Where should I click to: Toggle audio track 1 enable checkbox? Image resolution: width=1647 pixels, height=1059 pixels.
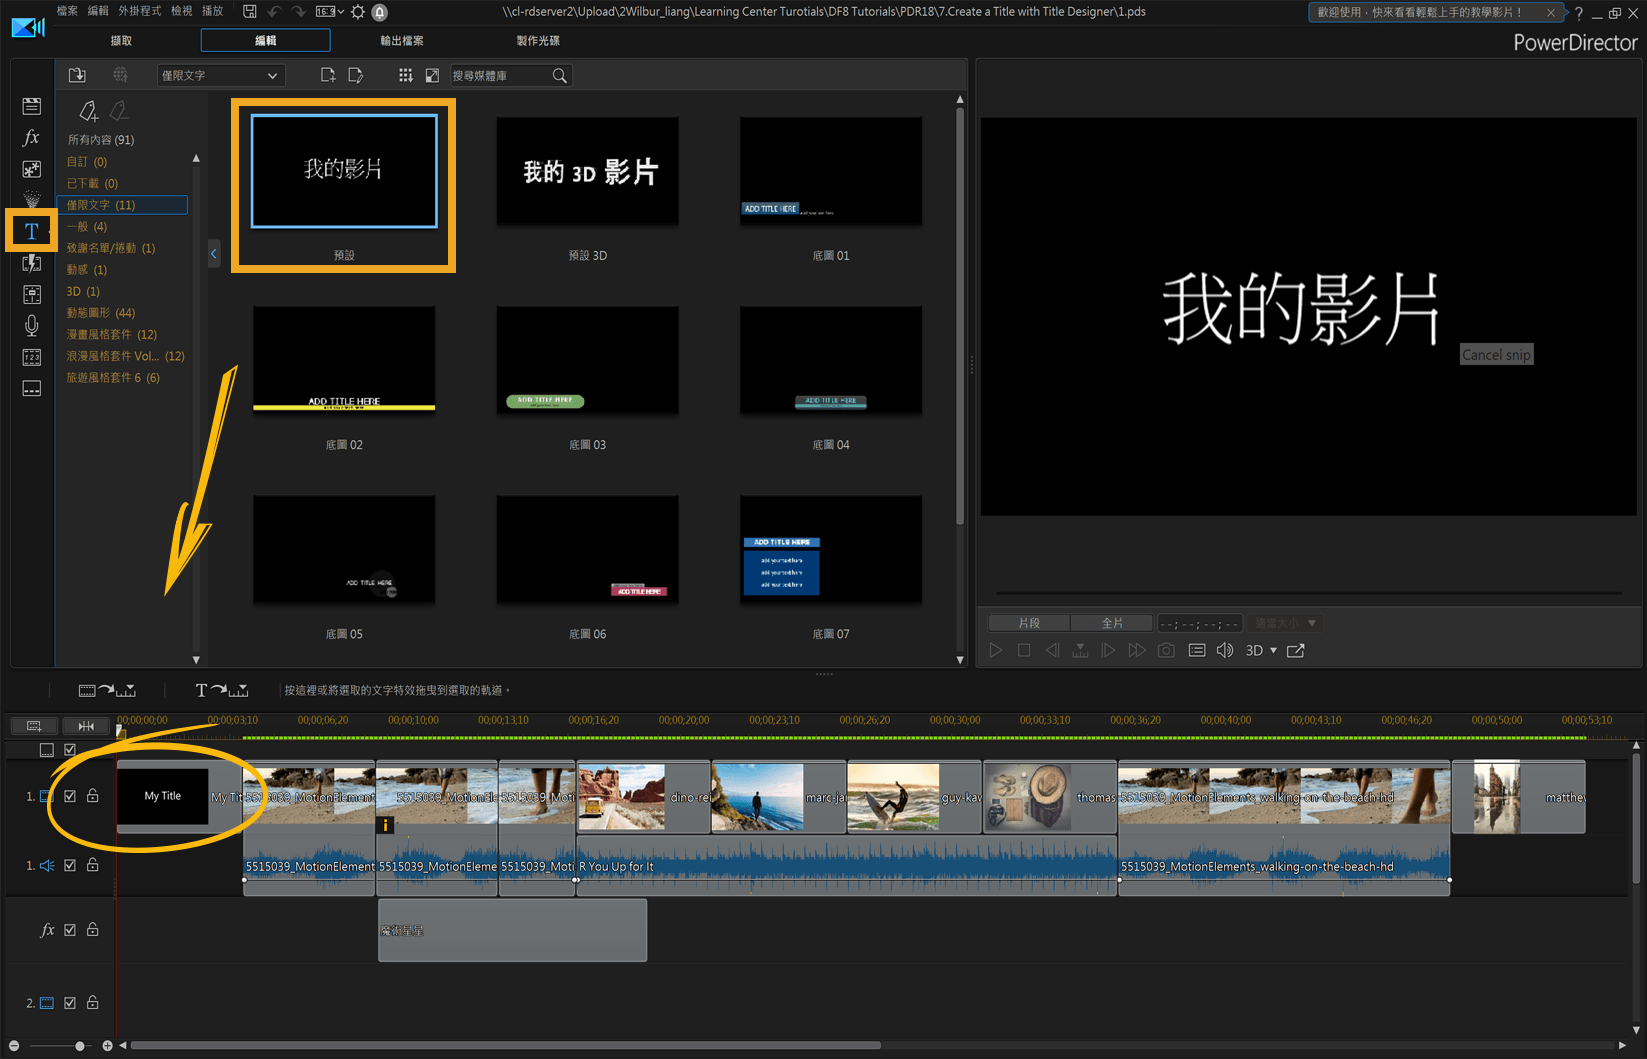coord(70,865)
